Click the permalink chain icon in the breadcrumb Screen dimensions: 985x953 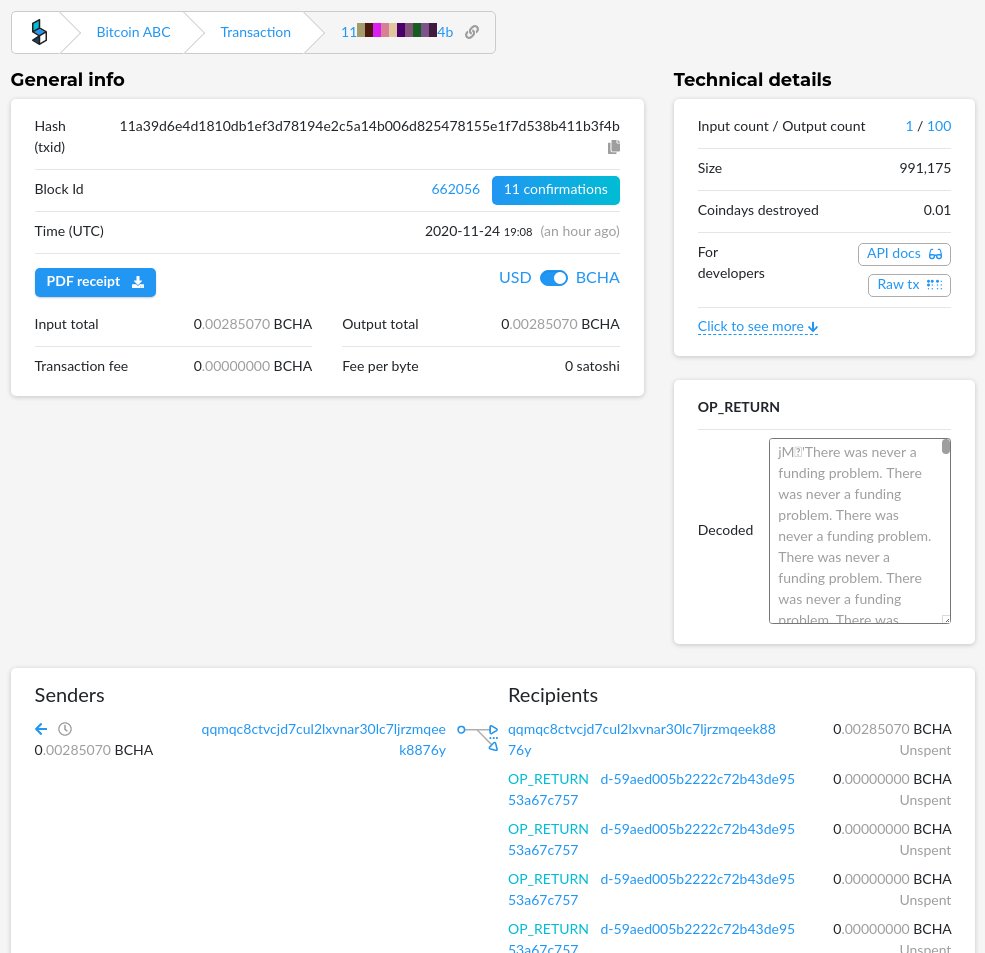coord(471,31)
